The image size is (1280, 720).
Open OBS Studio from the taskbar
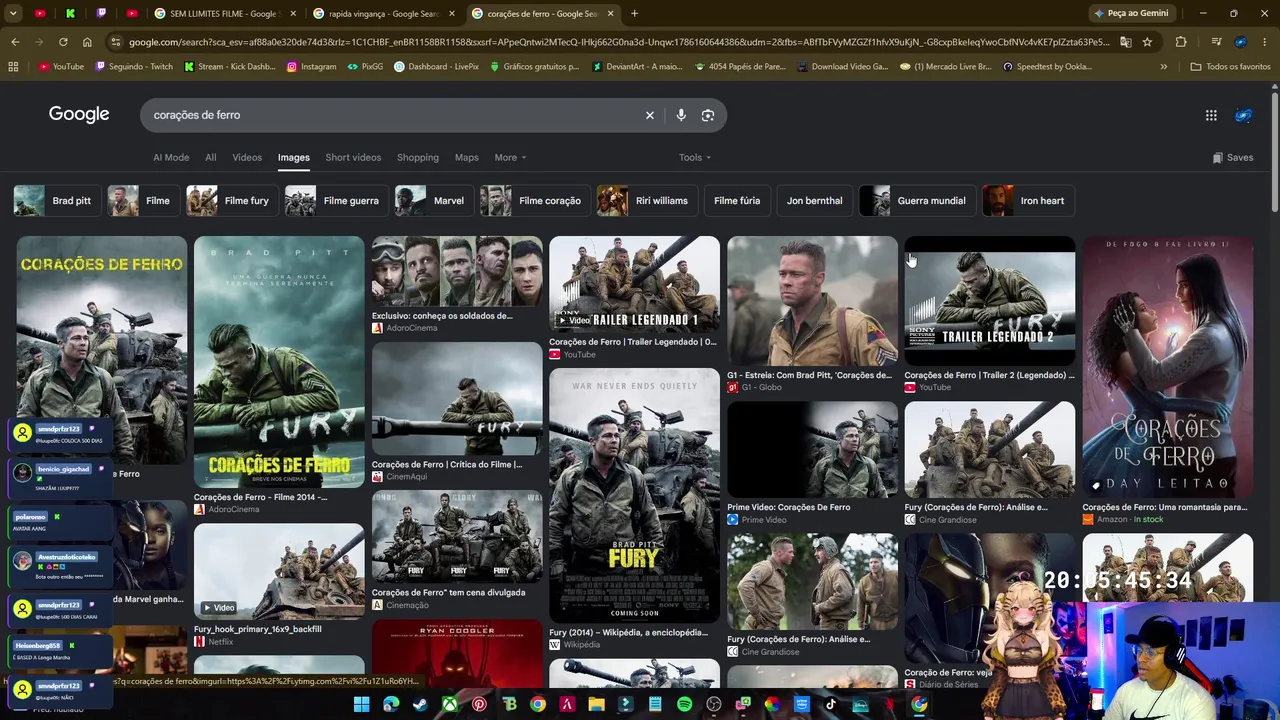coord(714,704)
